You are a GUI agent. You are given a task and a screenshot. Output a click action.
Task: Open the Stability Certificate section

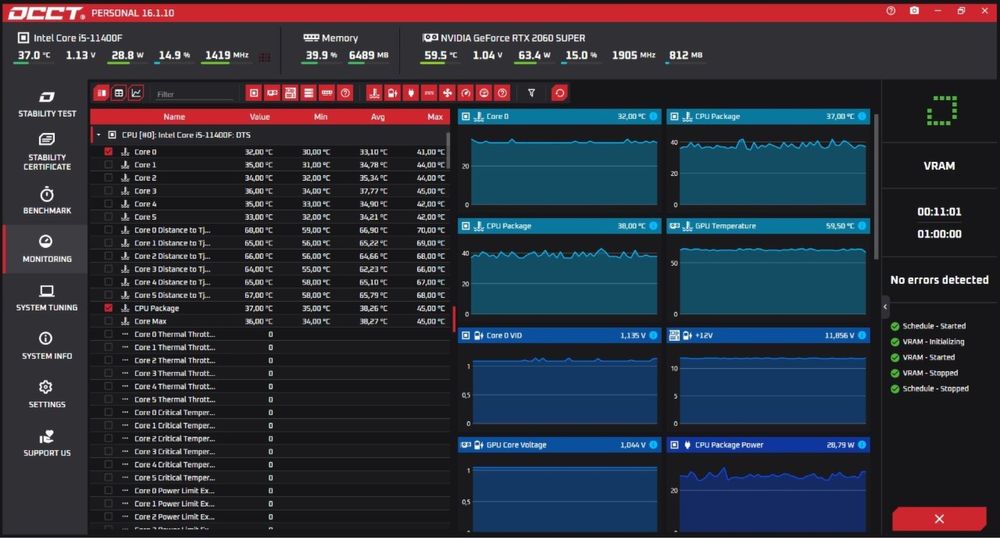[x=47, y=152]
